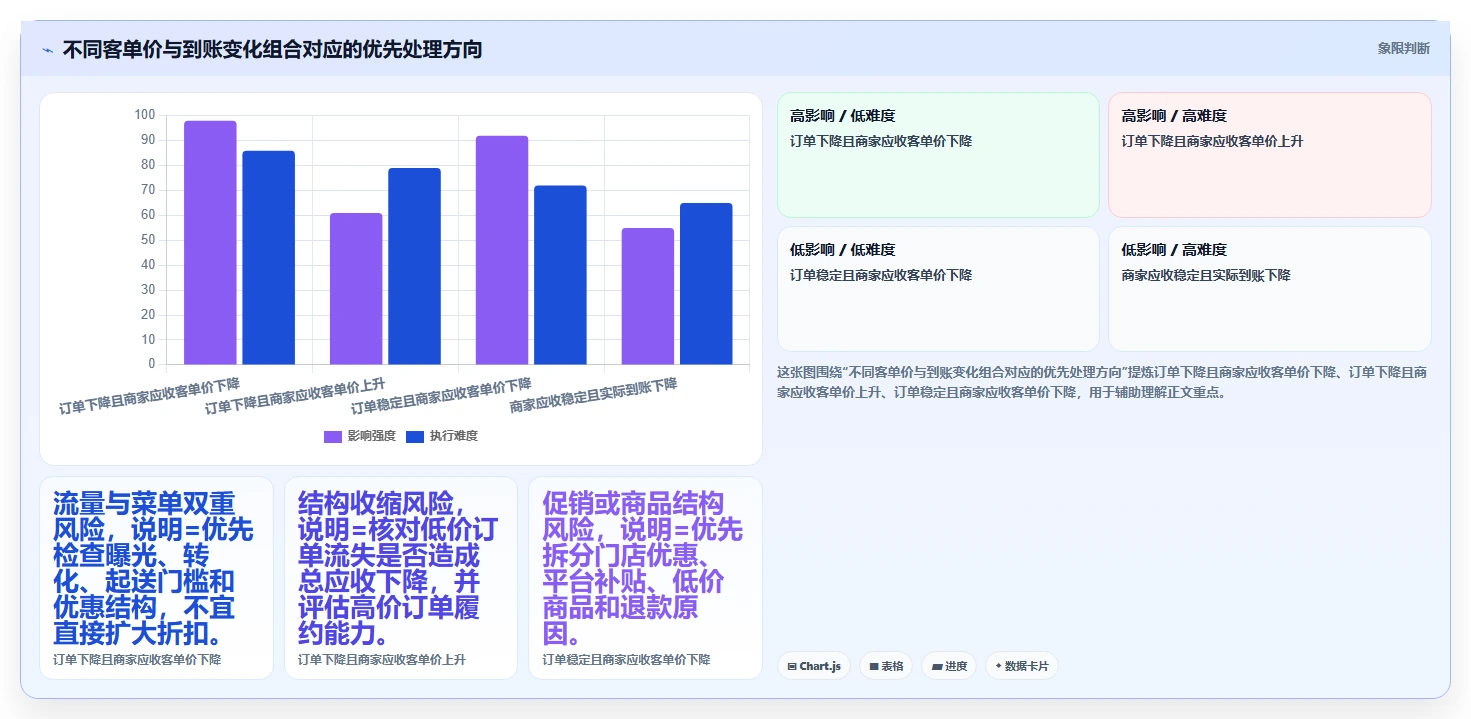Click the 象限判断 label in the header
Screen dimensions: 1471x719
(1403, 48)
